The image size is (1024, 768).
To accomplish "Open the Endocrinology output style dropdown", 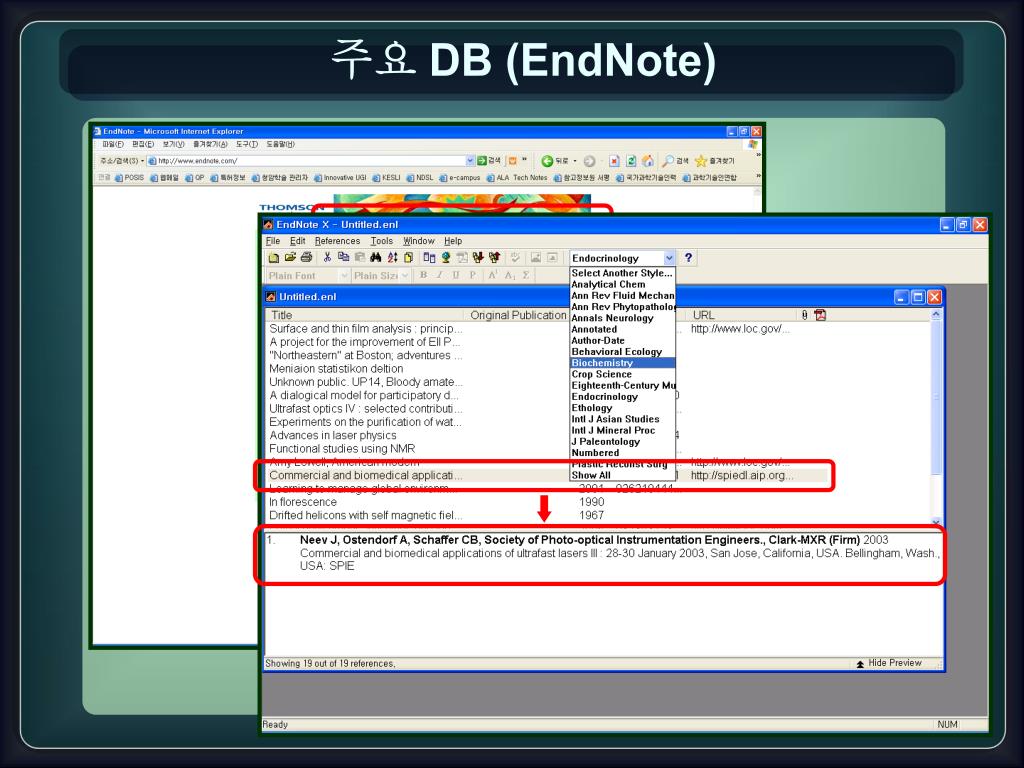I will point(669,258).
